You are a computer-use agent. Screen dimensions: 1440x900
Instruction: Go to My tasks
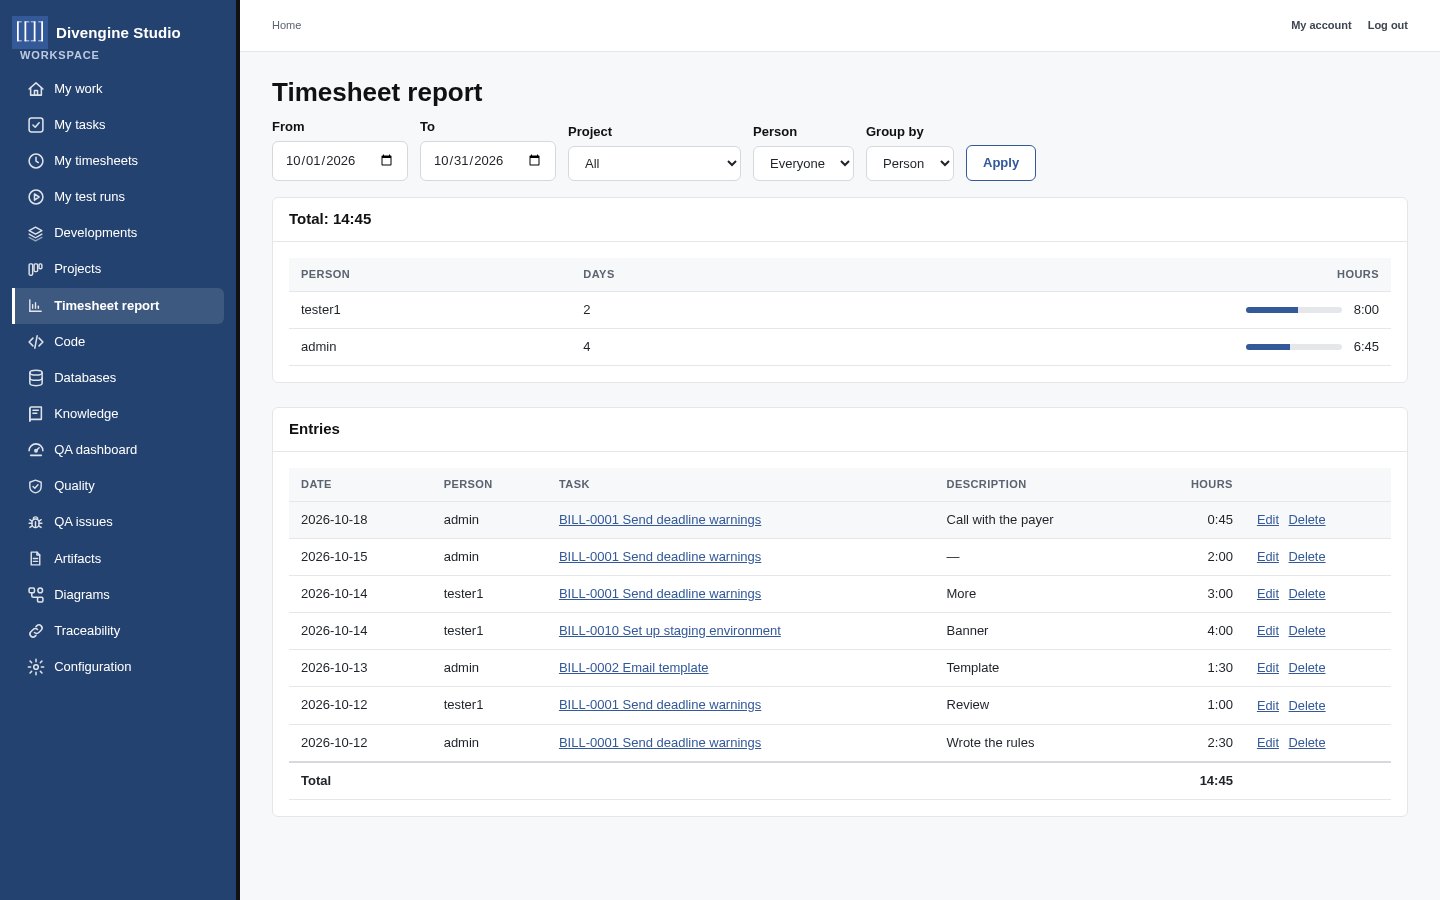[118, 125]
